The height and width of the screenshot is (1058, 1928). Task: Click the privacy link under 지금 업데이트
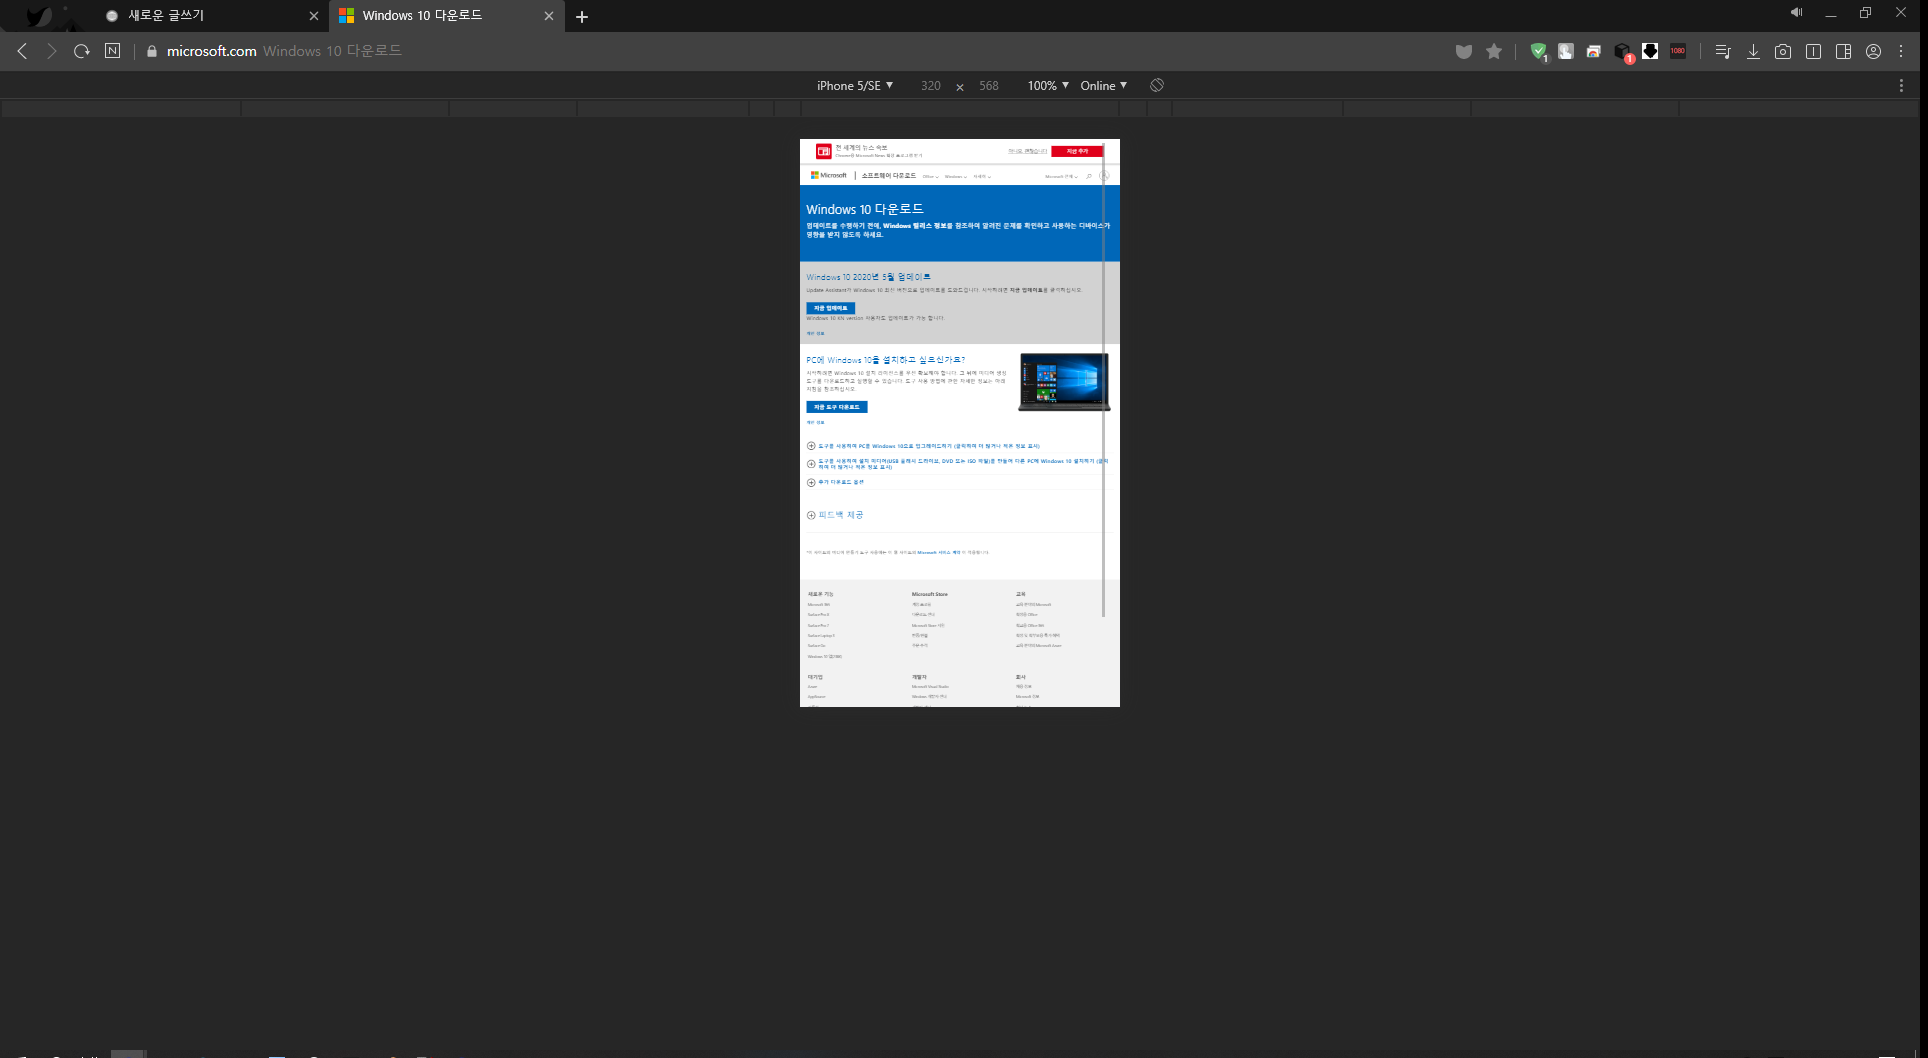[816, 333]
